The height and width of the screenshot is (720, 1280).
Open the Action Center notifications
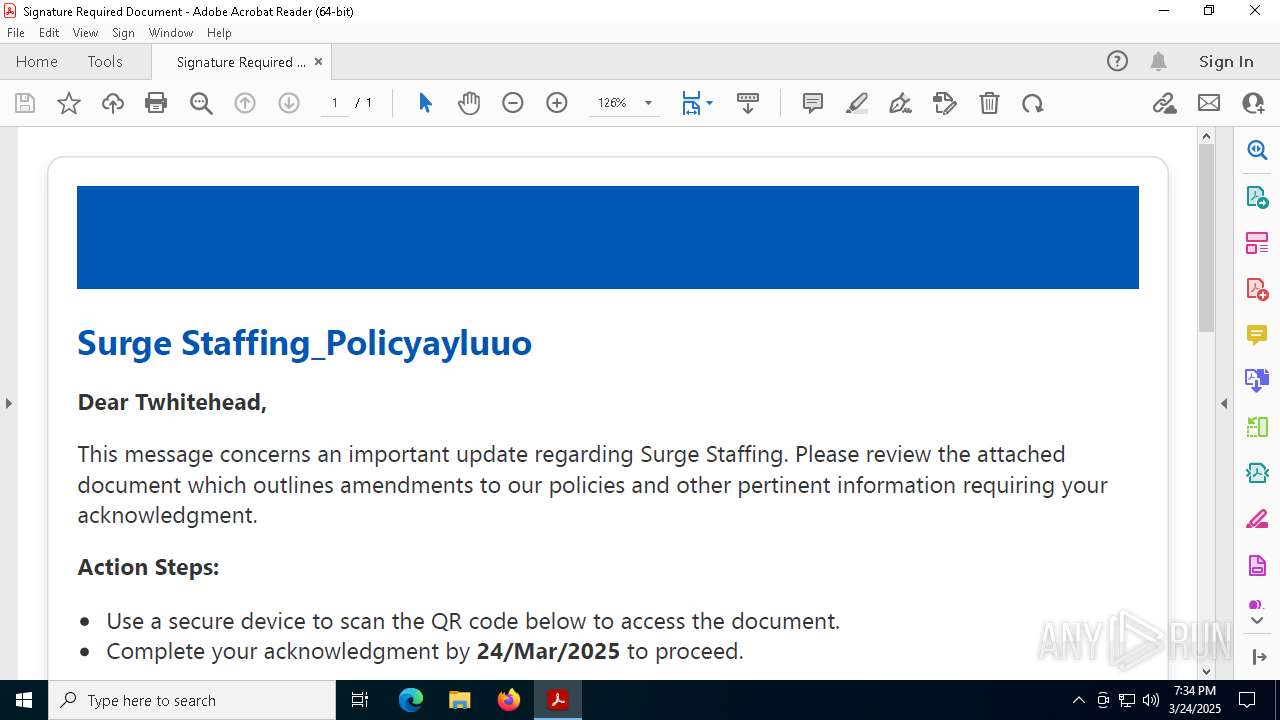(1247, 700)
